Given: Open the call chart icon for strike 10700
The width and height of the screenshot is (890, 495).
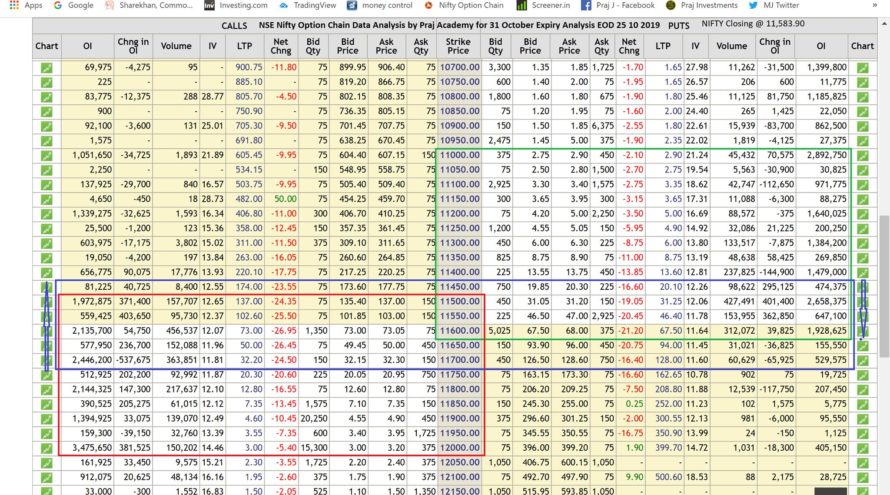Looking at the screenshot, I should point(47,68).
